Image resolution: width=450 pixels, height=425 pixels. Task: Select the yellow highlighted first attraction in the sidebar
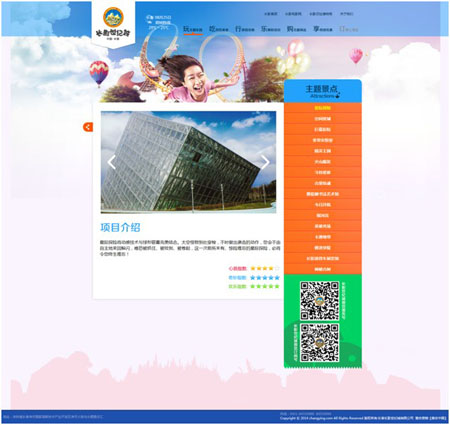[x=323, y=108]
